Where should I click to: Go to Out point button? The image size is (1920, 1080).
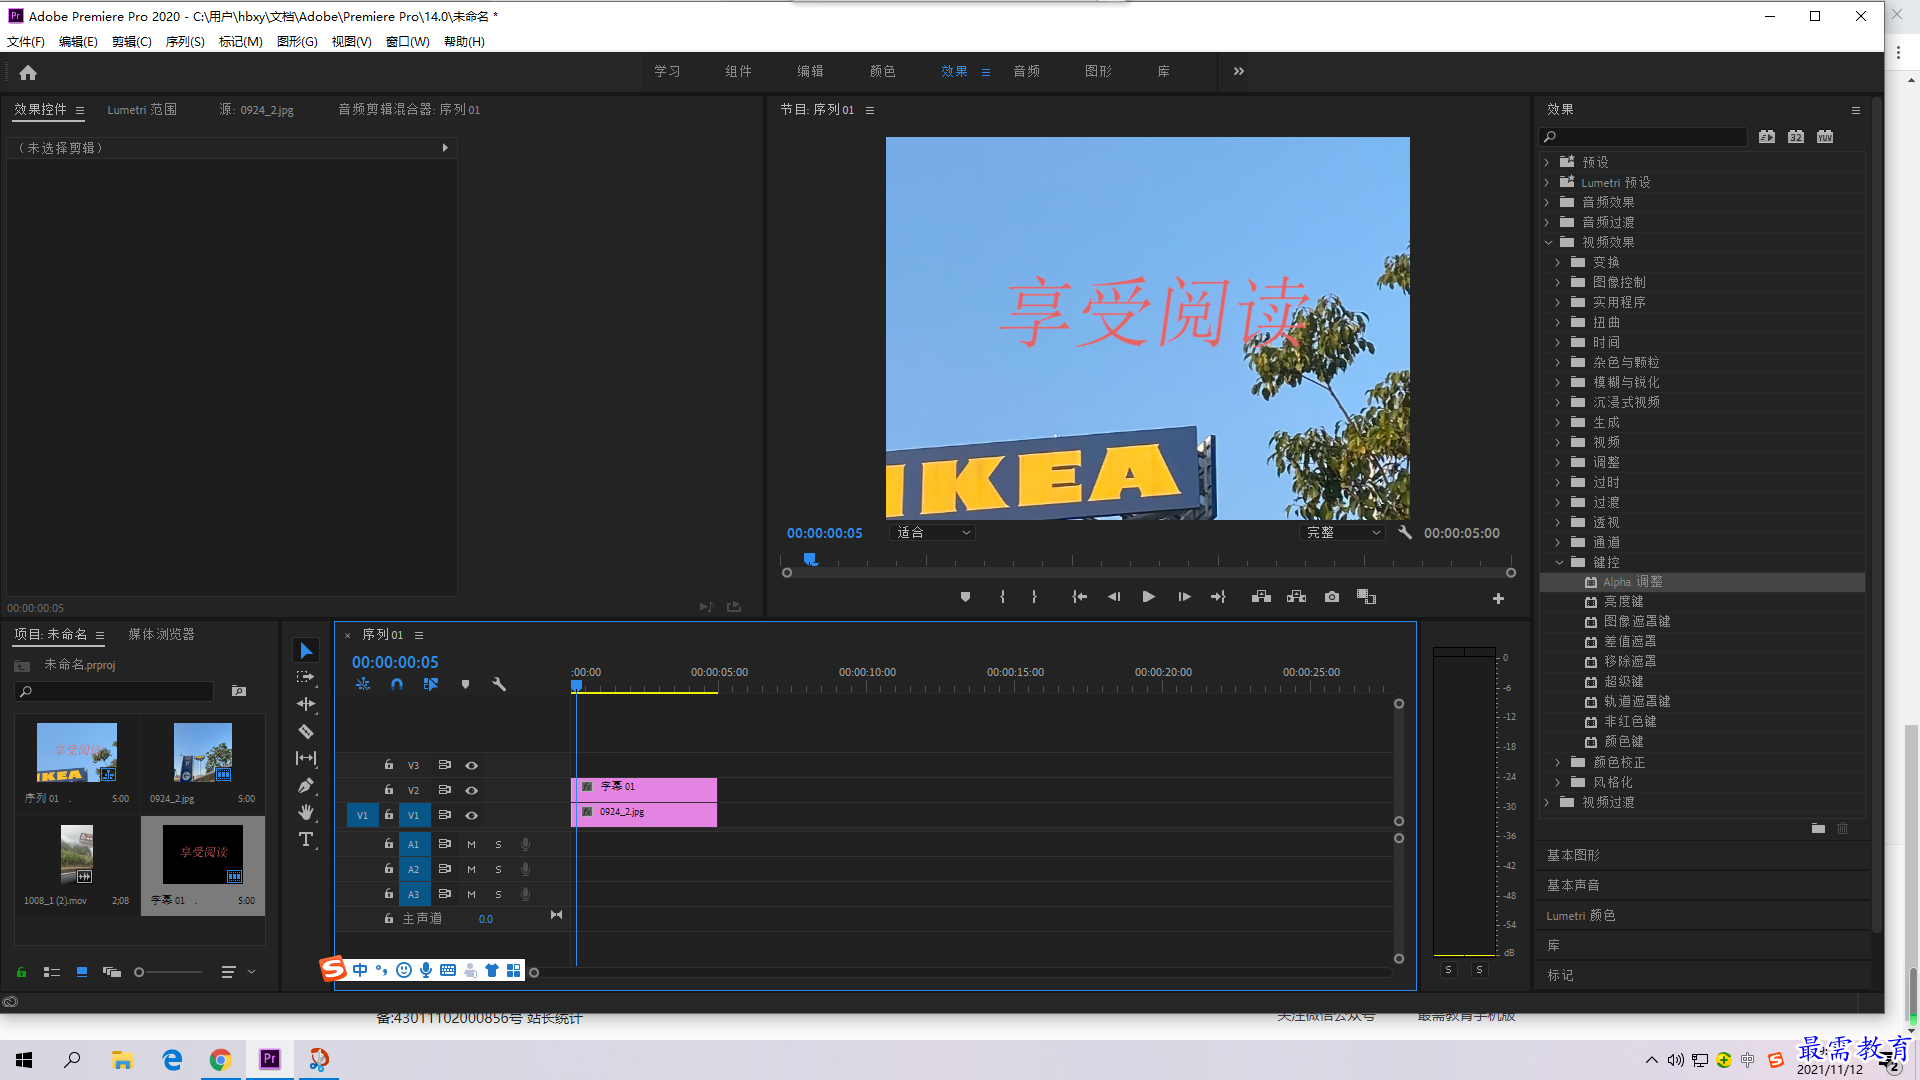click(x=1218, y=597)
